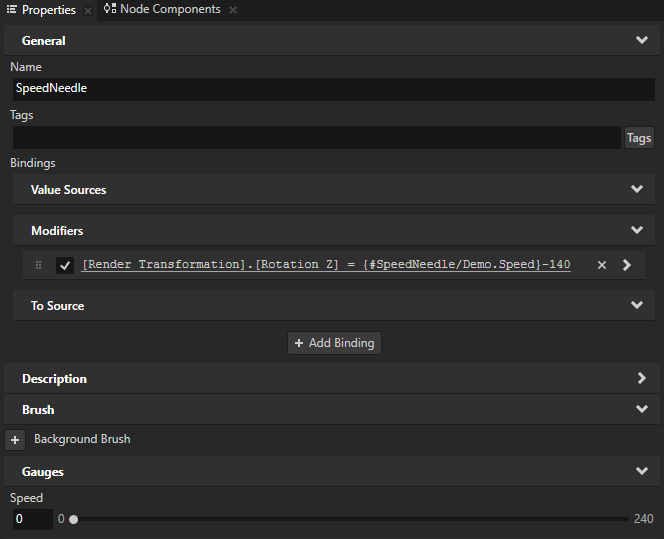Open the Node Components tab
The width and height of the screenshot is (664, 539).
tap(170, 9)
